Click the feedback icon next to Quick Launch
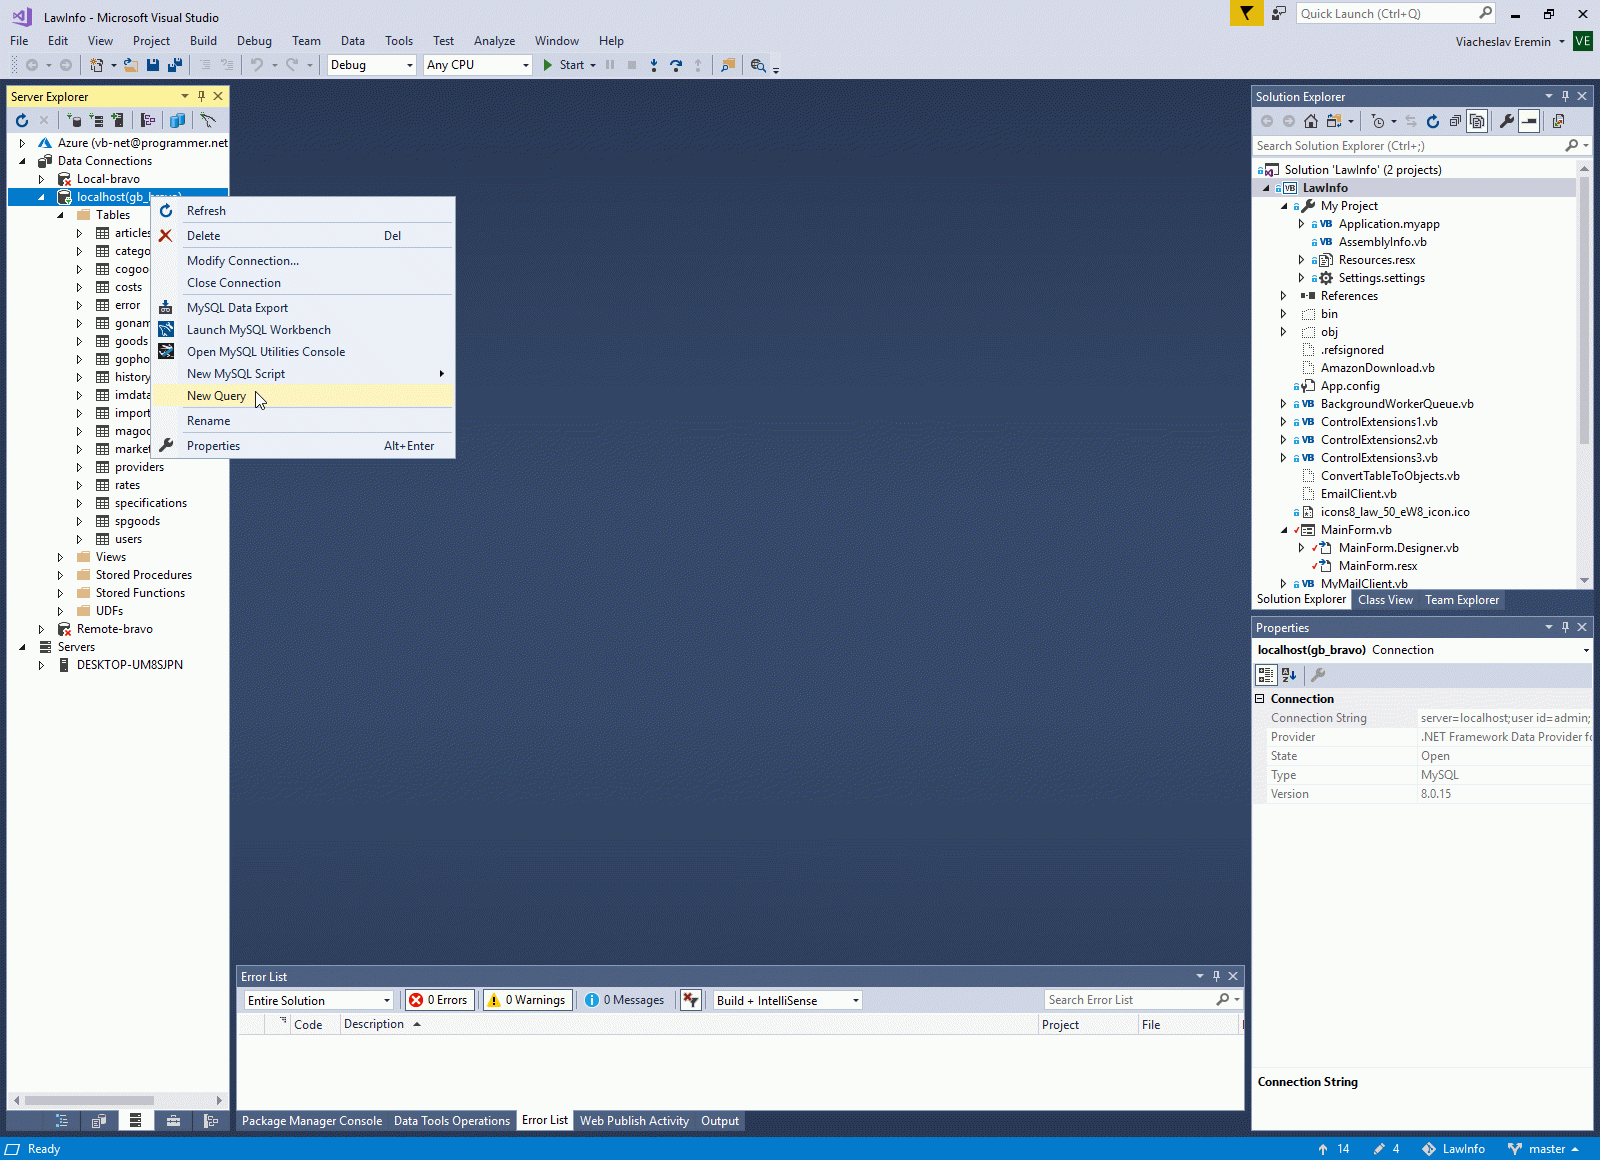 coord(1279,13)
